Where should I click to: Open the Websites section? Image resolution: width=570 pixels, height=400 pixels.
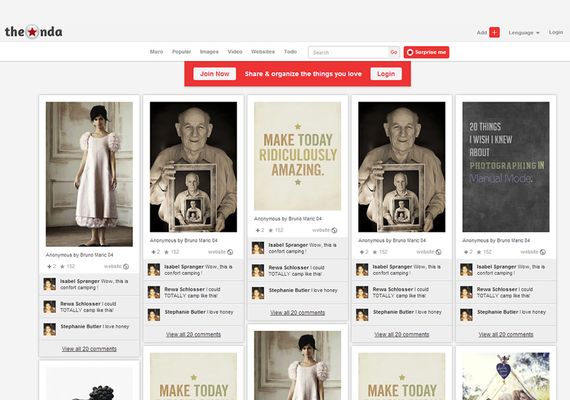pos(263,52)
